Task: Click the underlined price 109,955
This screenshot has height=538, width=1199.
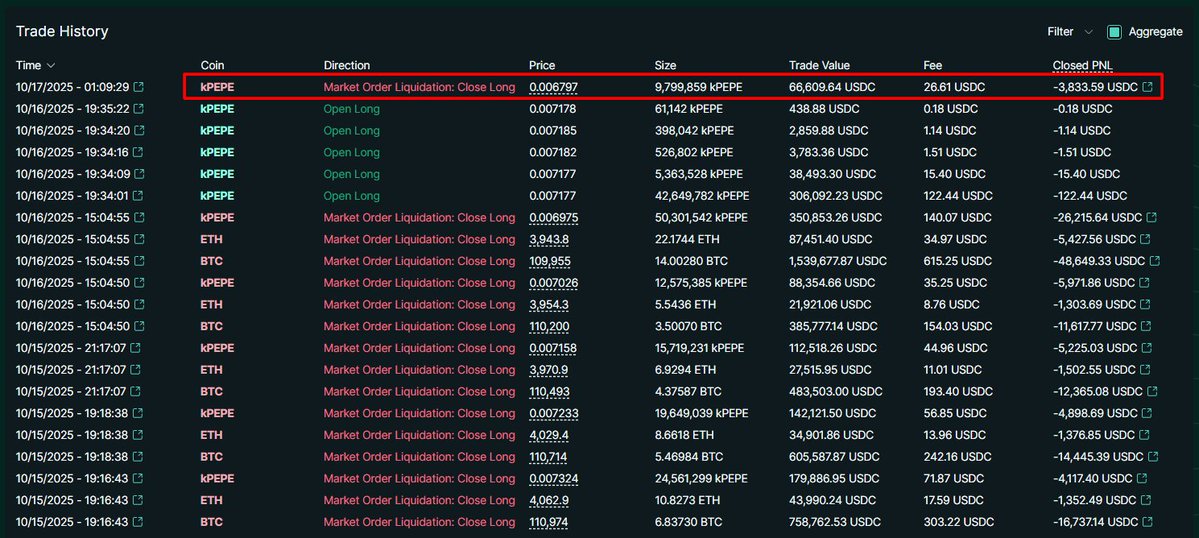Action: pos(550,261)
